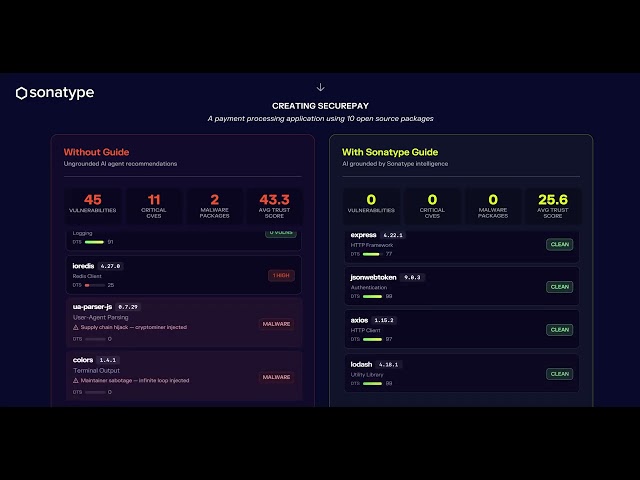Click the Maintainer sabotage warning text
The width and height of the screenshot is (640, 480).
(x=135, y=380)
